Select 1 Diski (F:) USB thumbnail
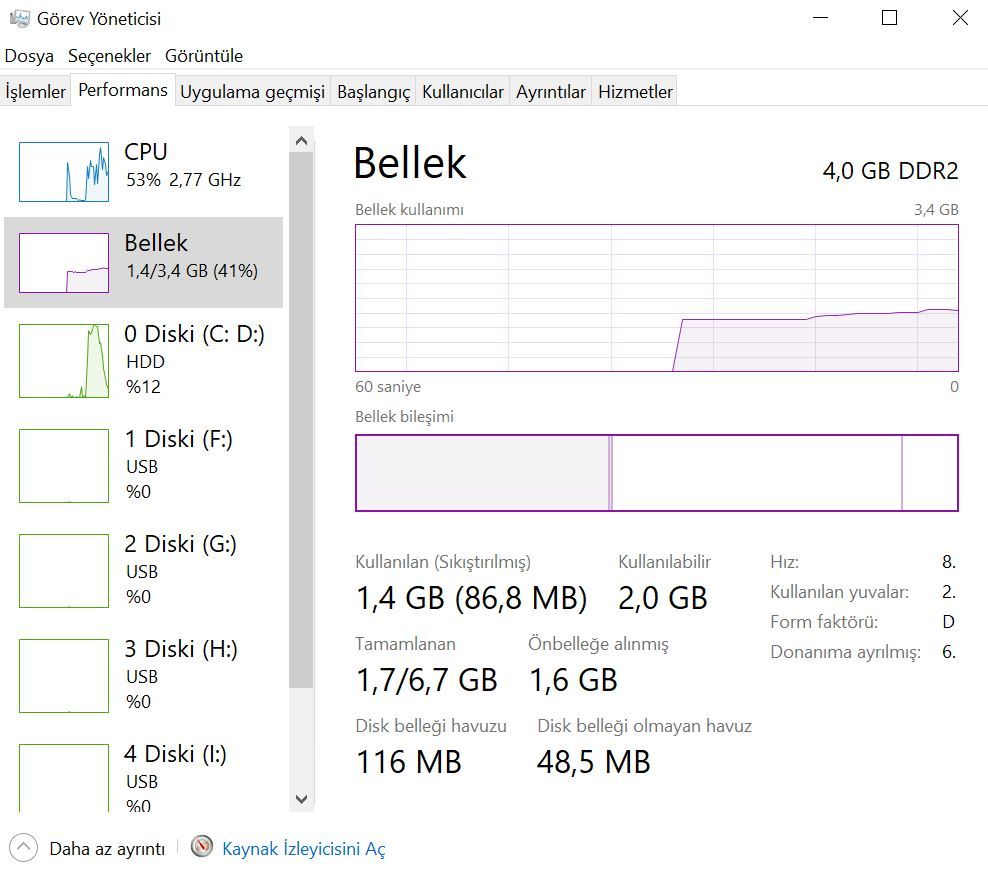This screenshot has height=880, width=988. 64,465
